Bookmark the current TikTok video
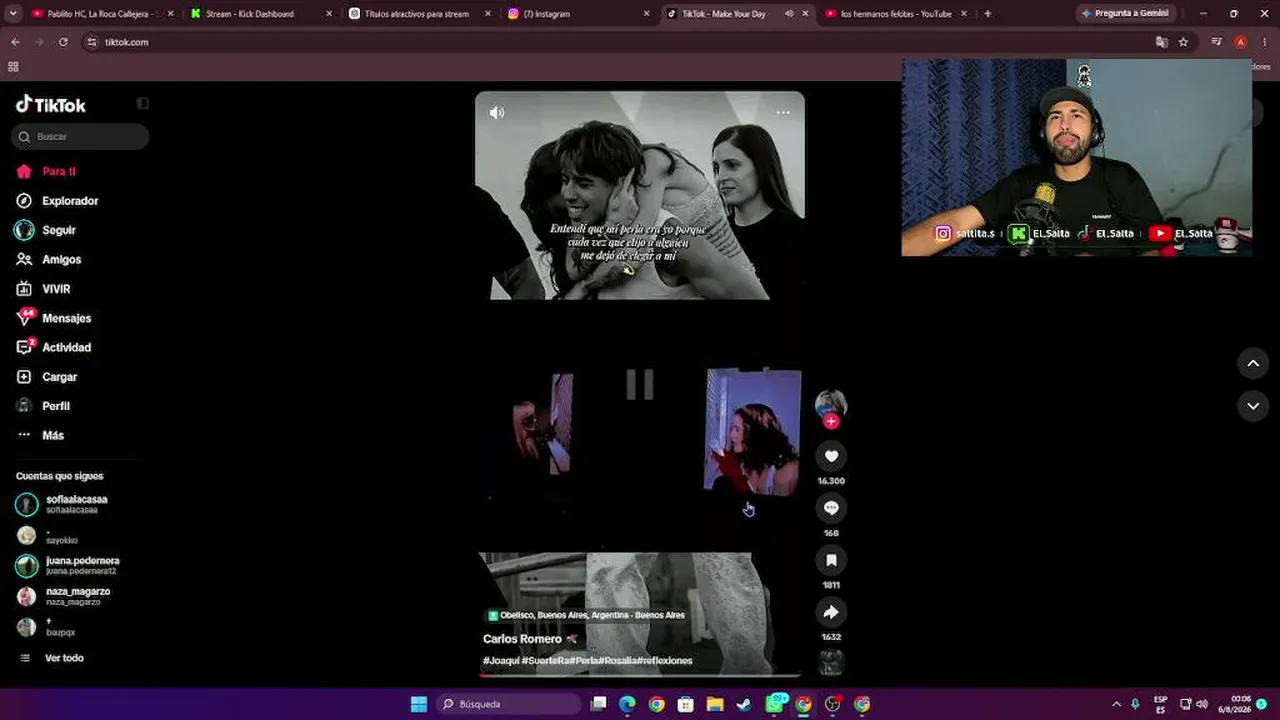Image resolution: width=1280 pixels, height=720 pixels. (831, 560)
